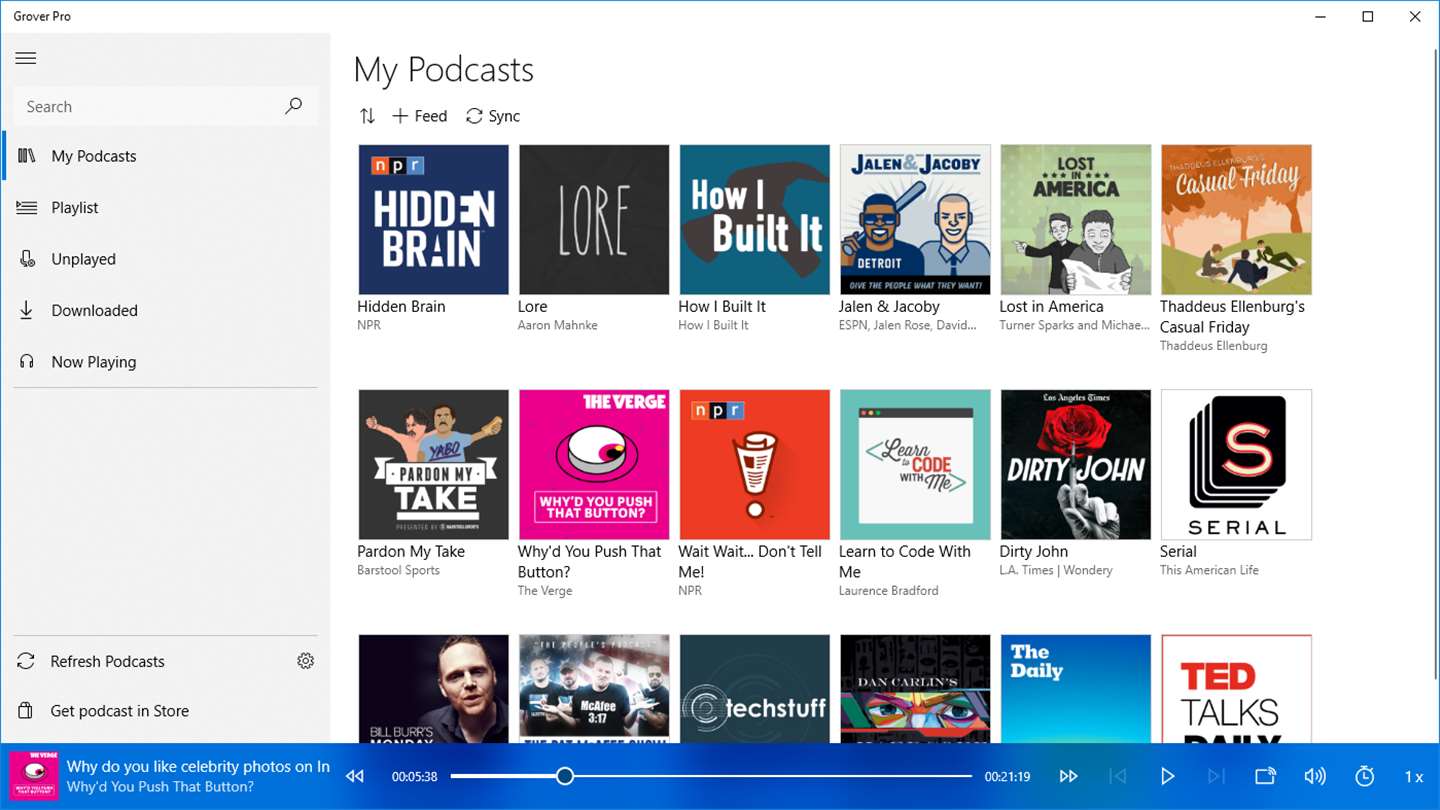Image resolution: width=1440 pixels, height=810 pixels.
Task: Fast forward the current episode
Action: [1068, 776]
